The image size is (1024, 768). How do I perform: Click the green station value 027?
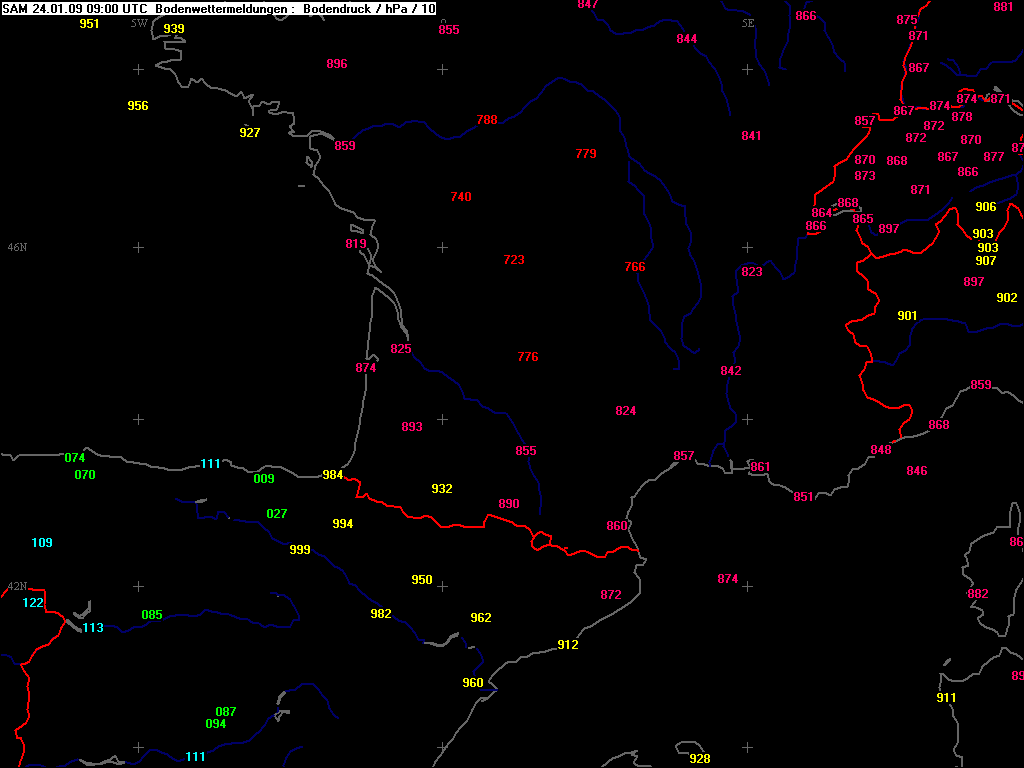pyautogui.click(x=277, y=514)
